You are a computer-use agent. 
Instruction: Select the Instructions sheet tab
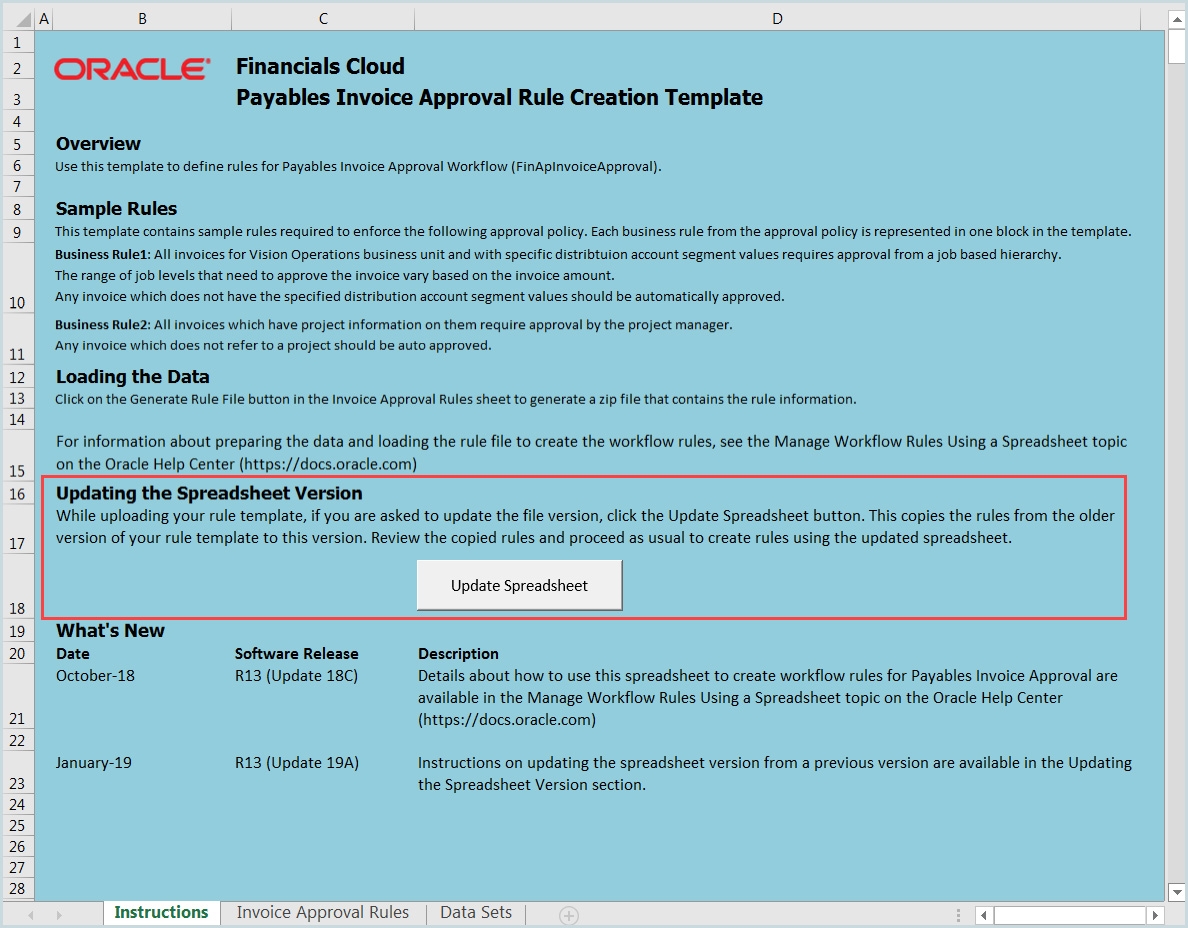pos(161,912)
